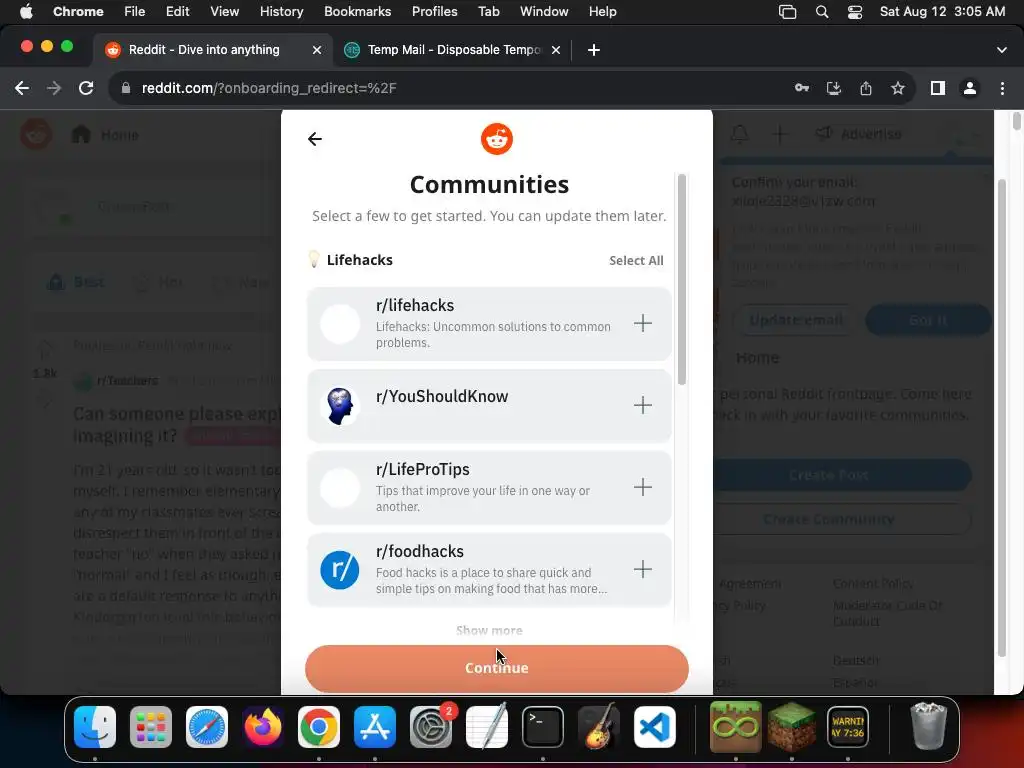Open the Chrome profile icon
The width and height of the screenshot is (1024, 768).
pos(970,88)
